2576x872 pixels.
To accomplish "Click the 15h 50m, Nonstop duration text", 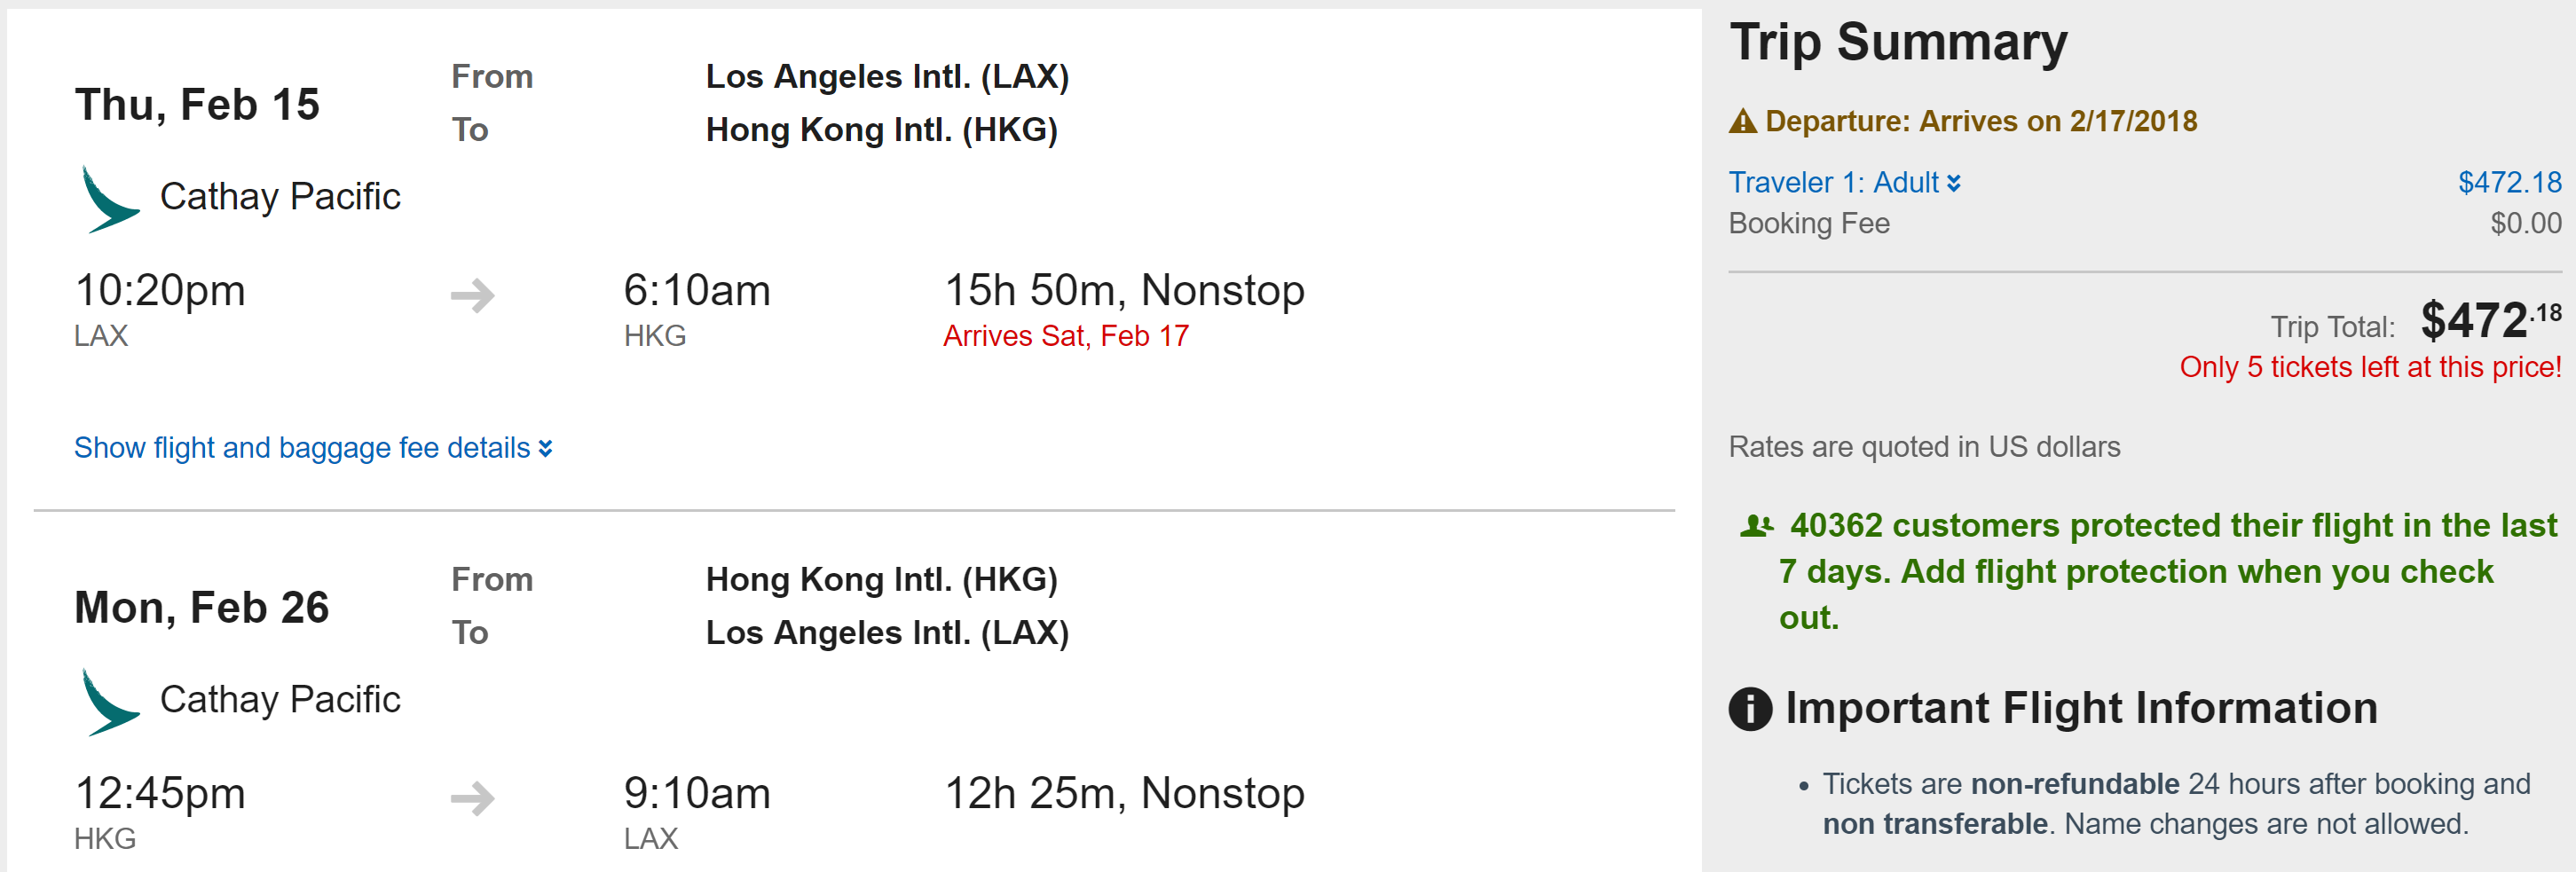I will [x=1125, y=291].
